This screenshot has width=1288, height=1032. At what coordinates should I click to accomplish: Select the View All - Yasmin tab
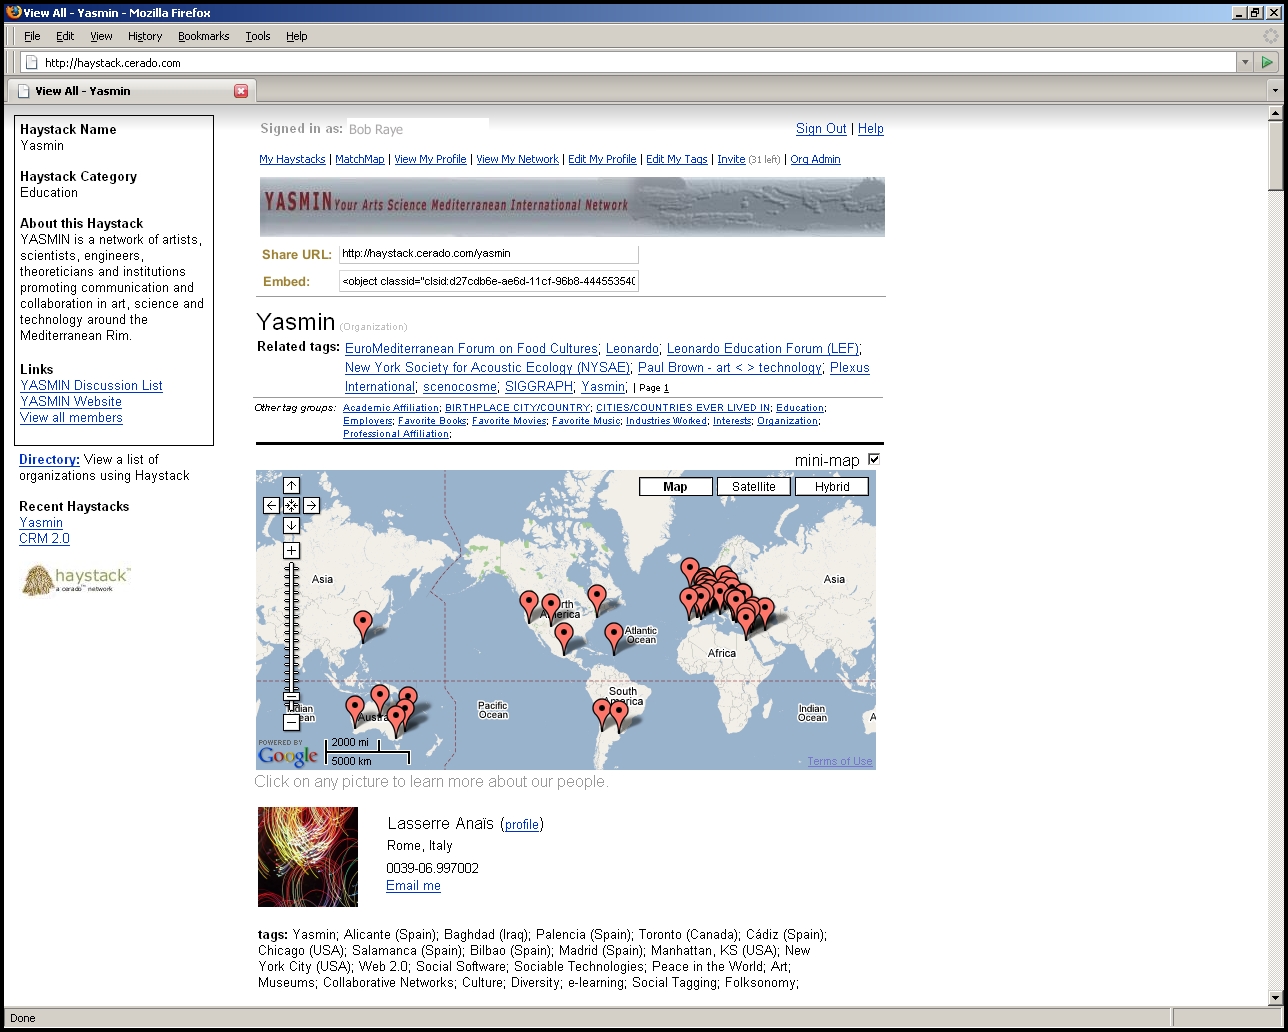tap(131, 91)
